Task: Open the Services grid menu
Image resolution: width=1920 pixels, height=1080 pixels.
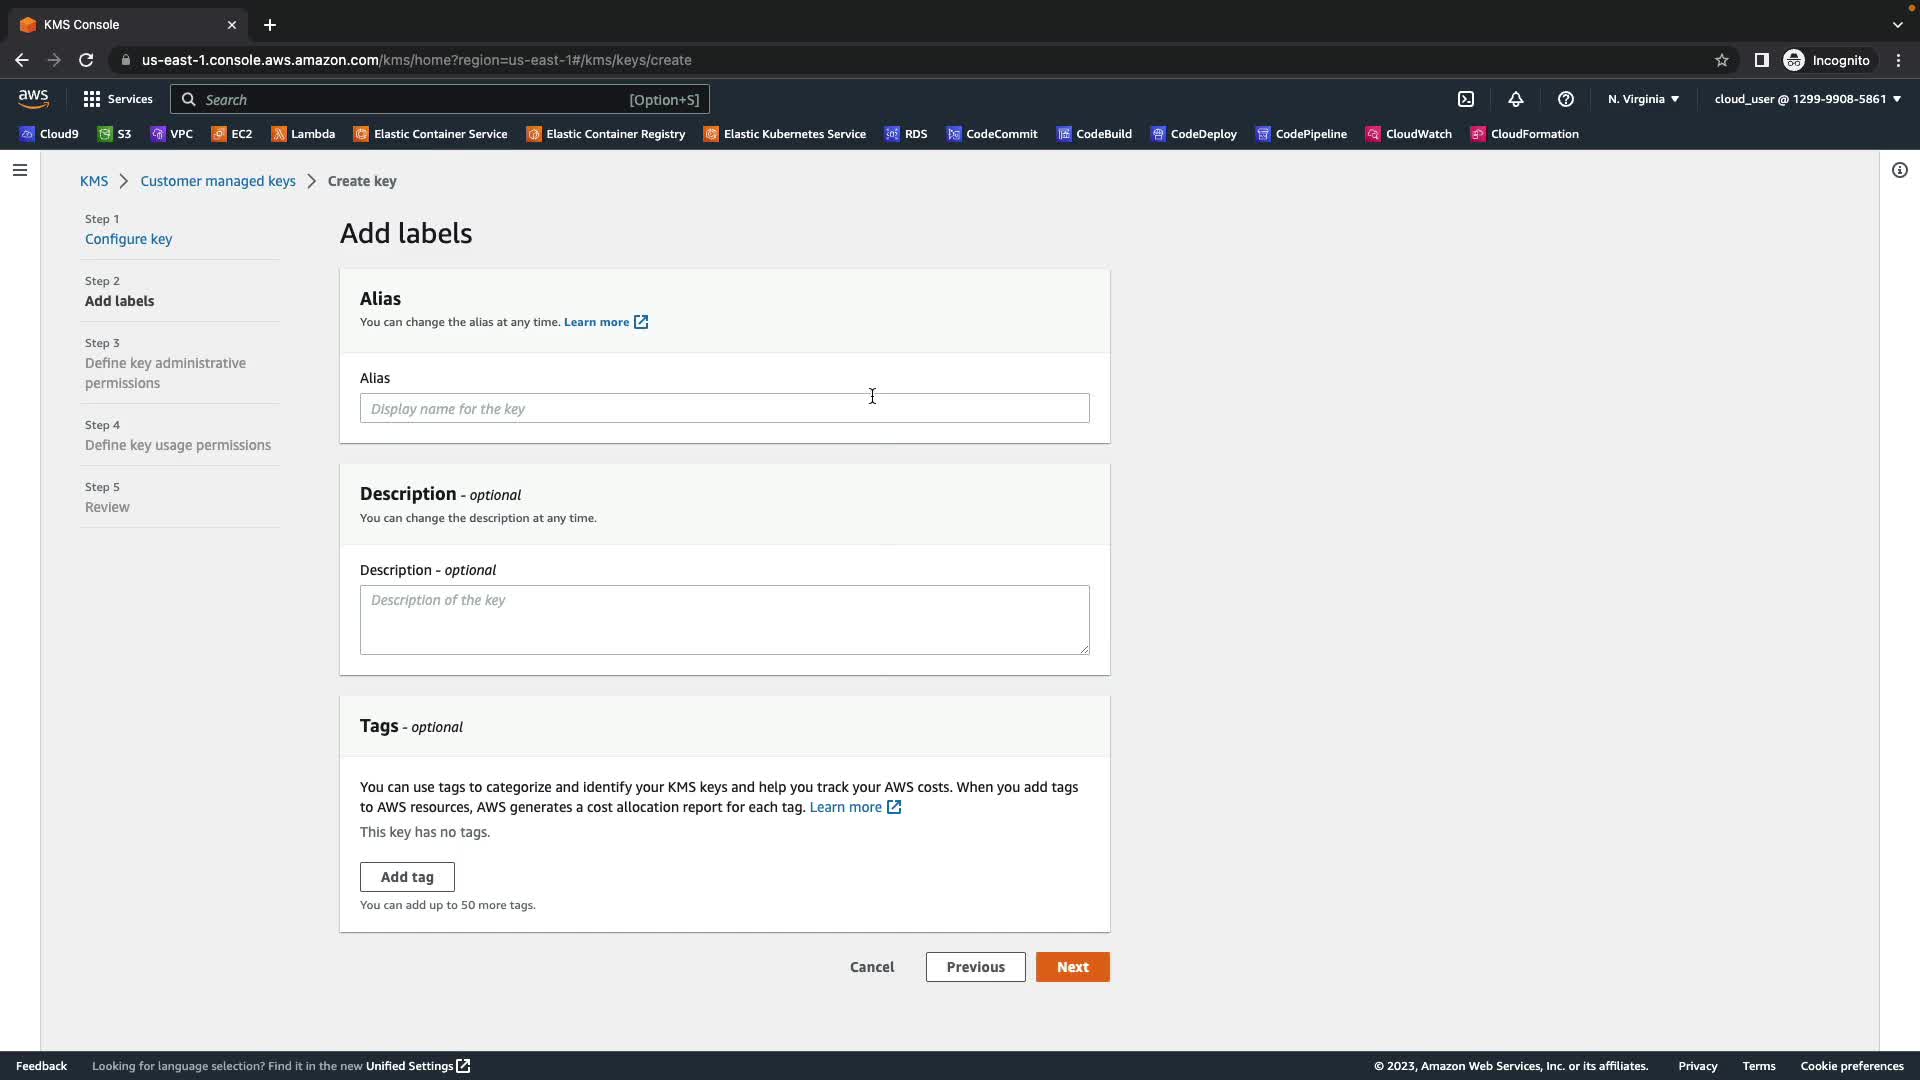Action: click(x=118, y=99)
